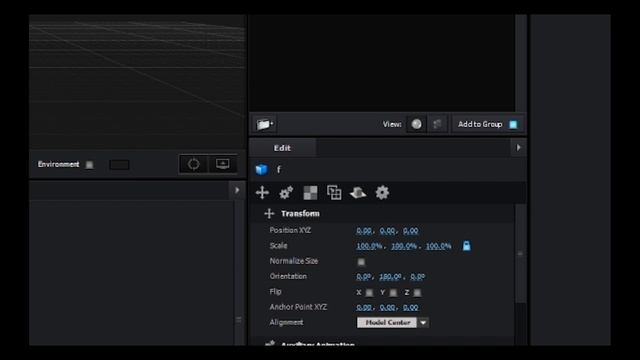This screenshot has width=640, height=360.
Task: Open the double-gears animation toolbar icon
Action: click(x=286, y=193)
